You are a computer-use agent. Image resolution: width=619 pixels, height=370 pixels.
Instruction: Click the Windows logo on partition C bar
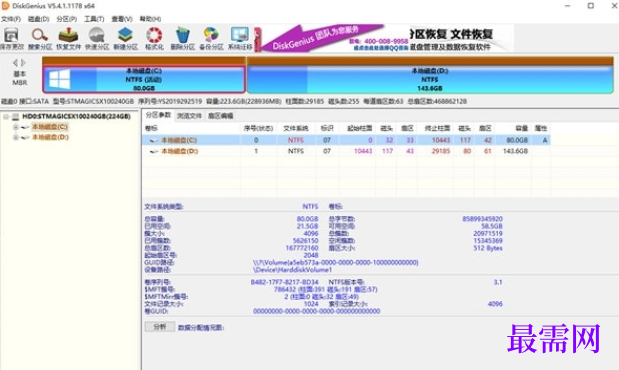60,79
